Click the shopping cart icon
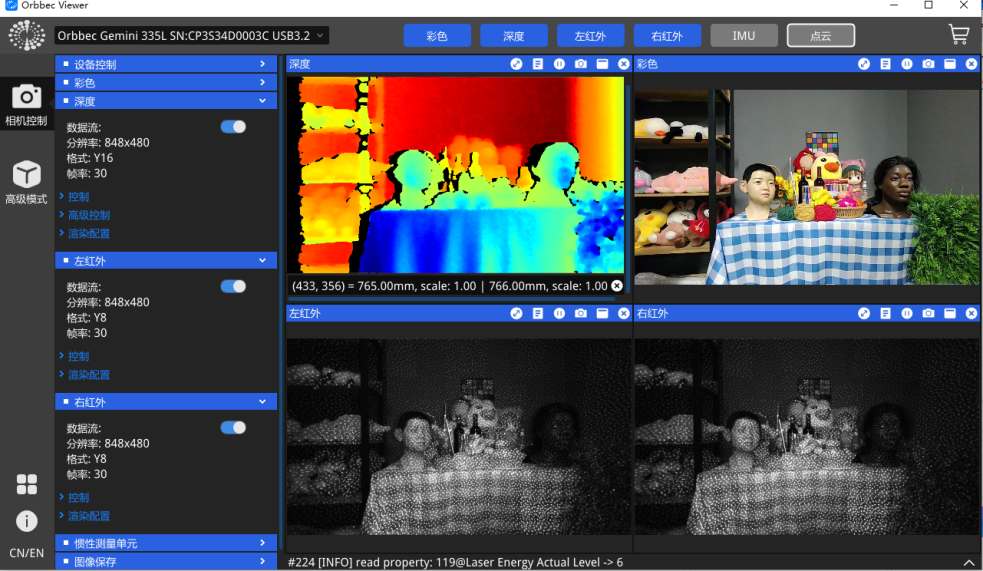The height and width of the screenshot is (571, 983). click(958, 35)
